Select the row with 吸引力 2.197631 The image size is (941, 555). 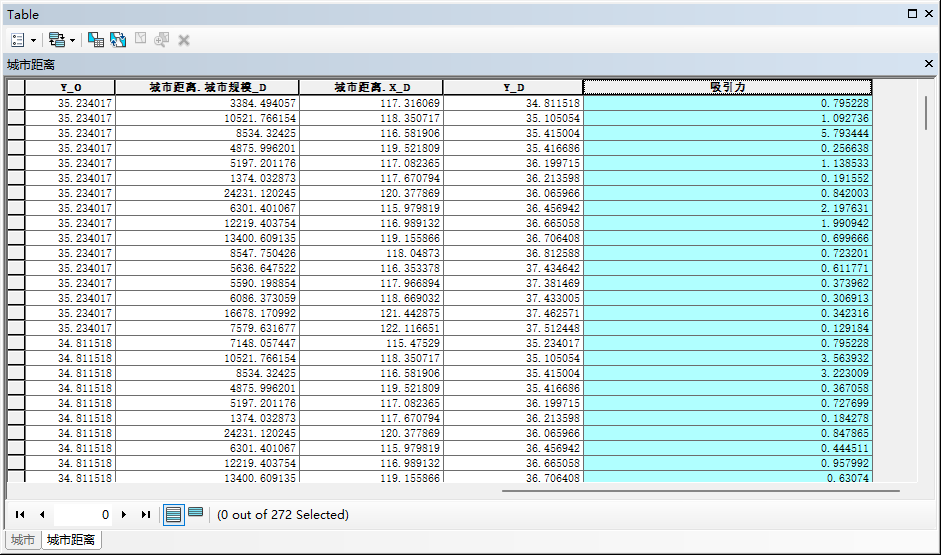pos(16,208)
